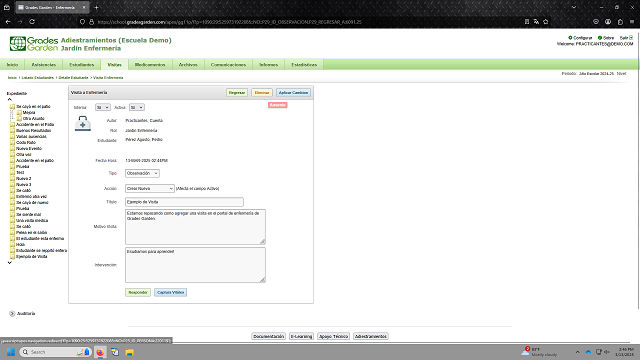Open the Tipo Observación dropdown
The height and width of the screenshot is (360, 640).
point(142,173)
